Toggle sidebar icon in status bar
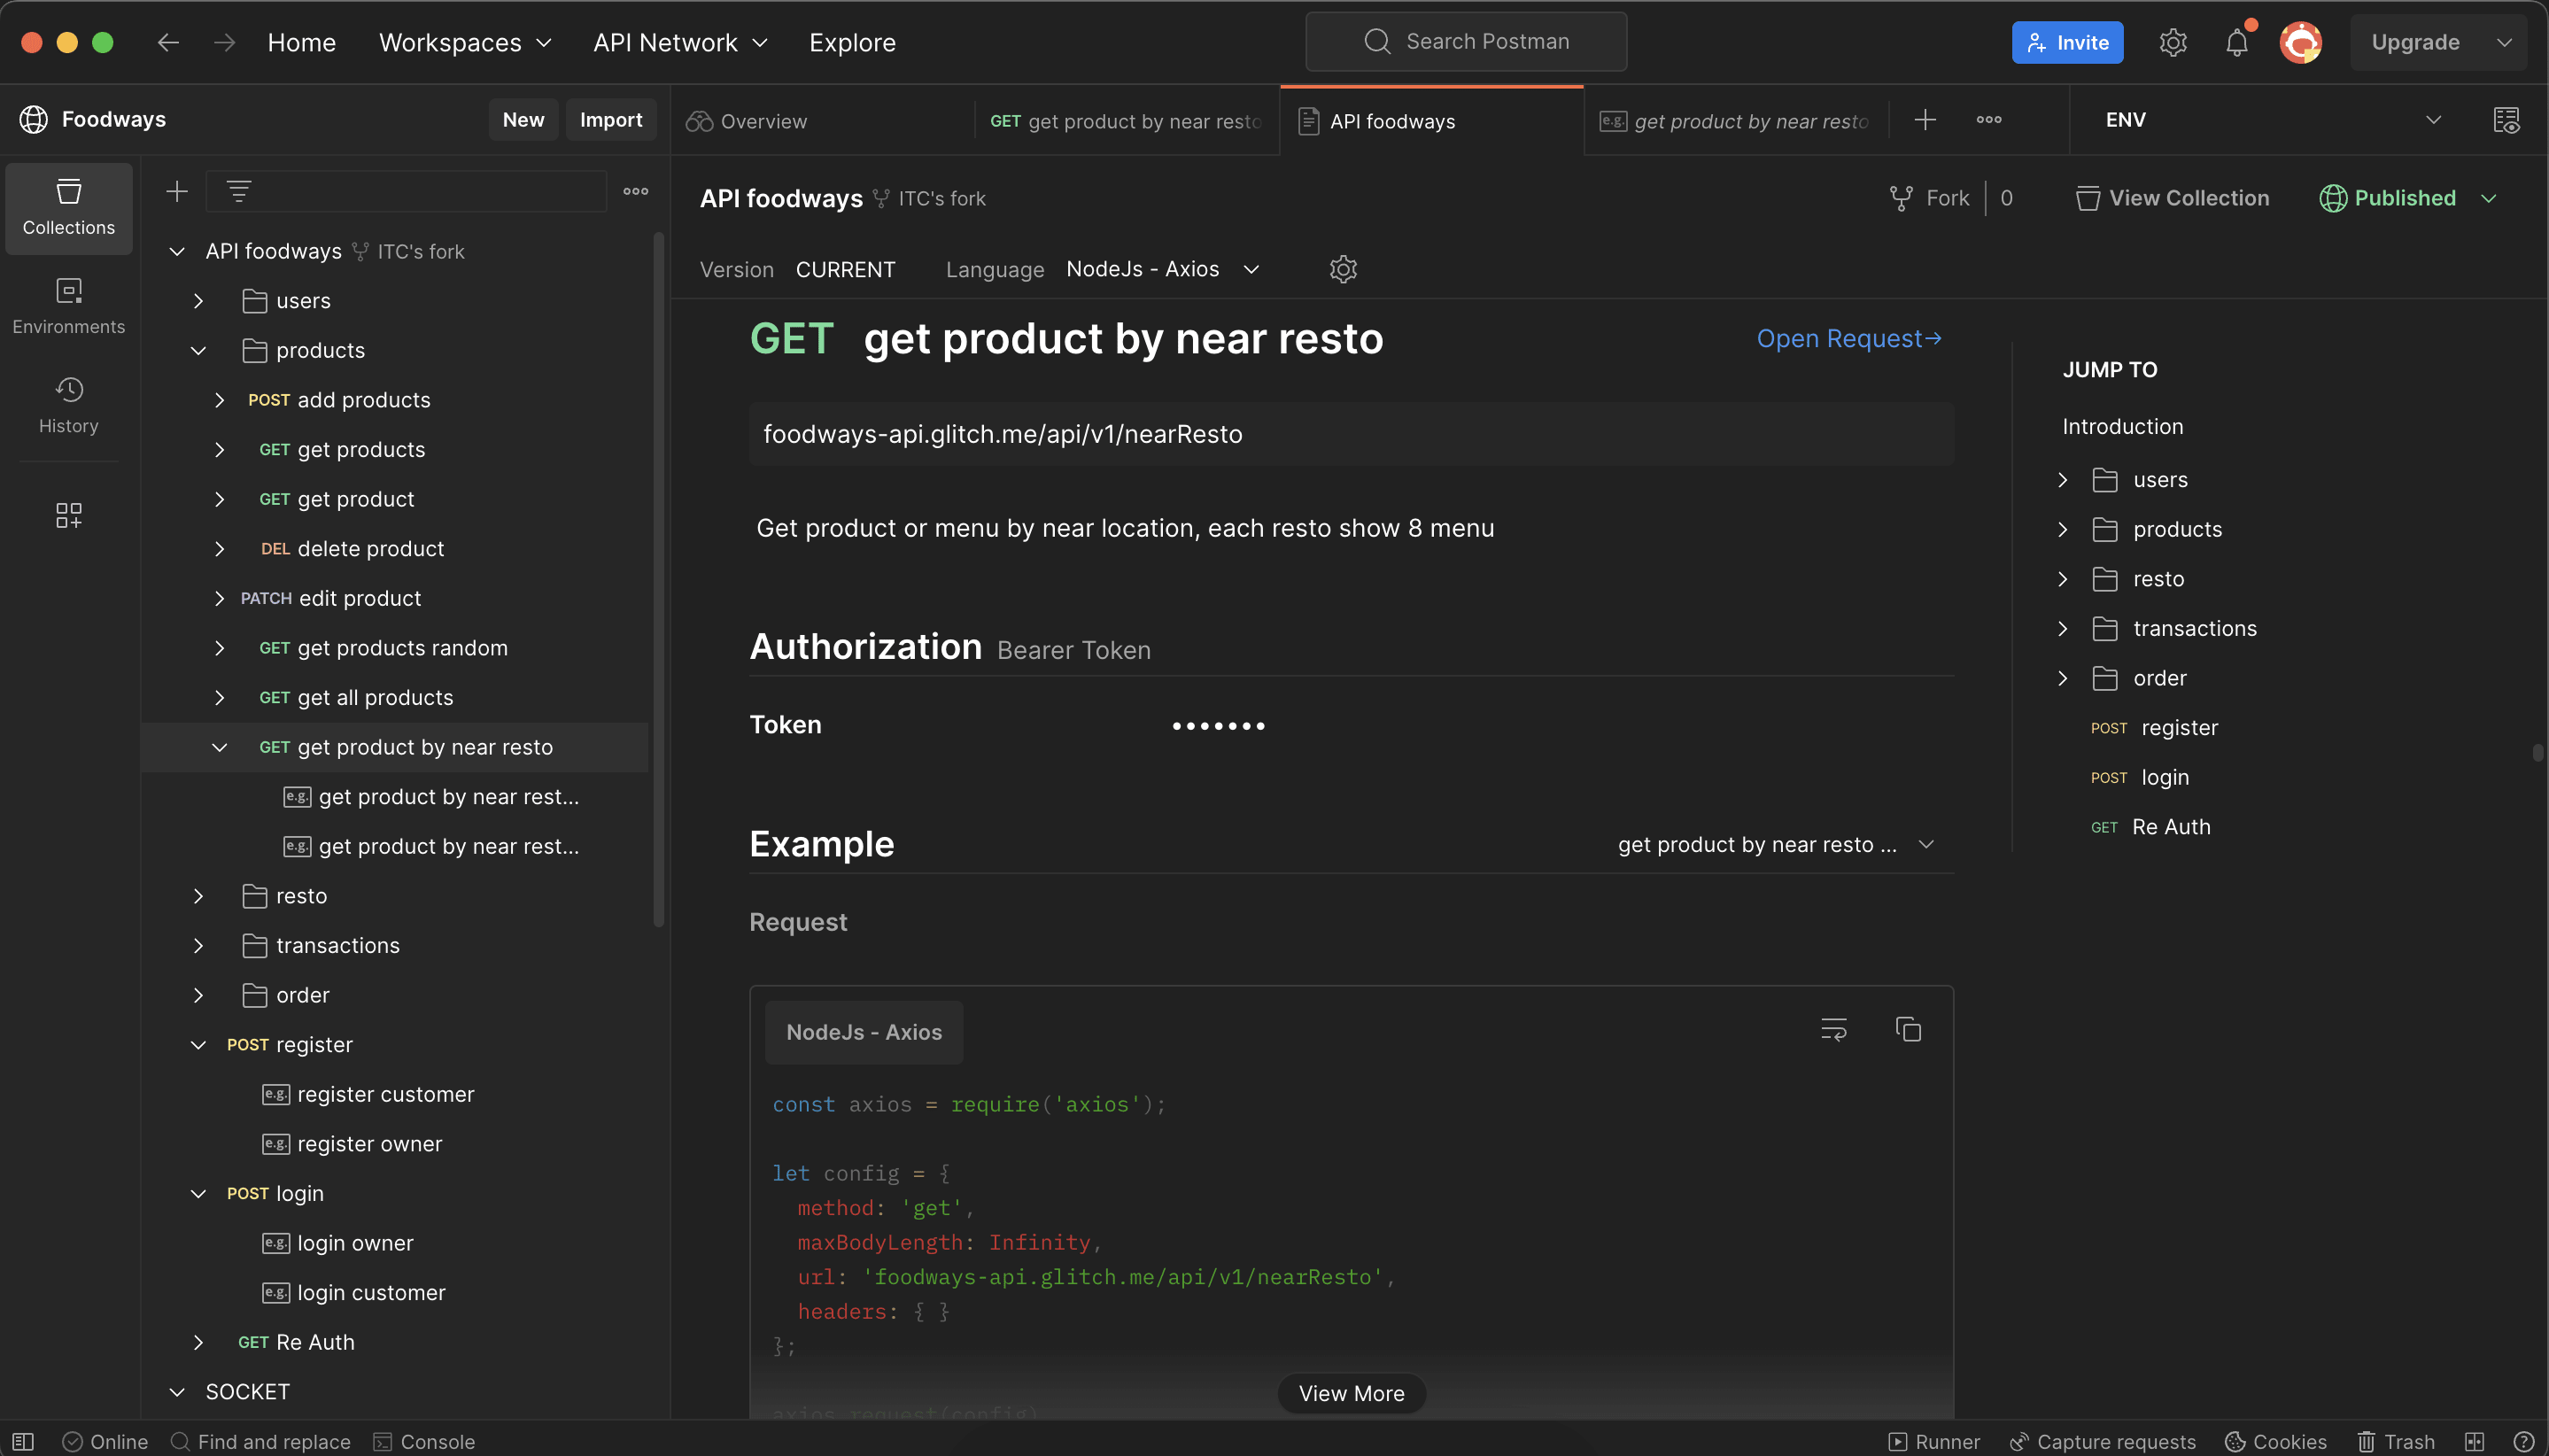This screenshot has height=1456, width=2549. (x=23, y=1441)
